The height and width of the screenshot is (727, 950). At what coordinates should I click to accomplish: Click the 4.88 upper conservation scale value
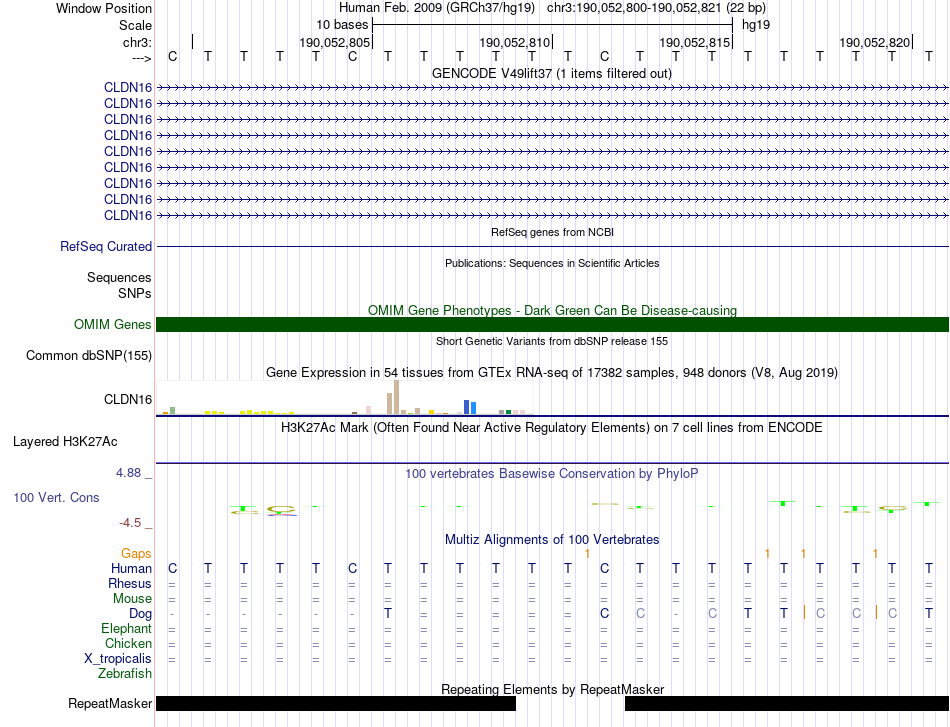coord(128,473)
